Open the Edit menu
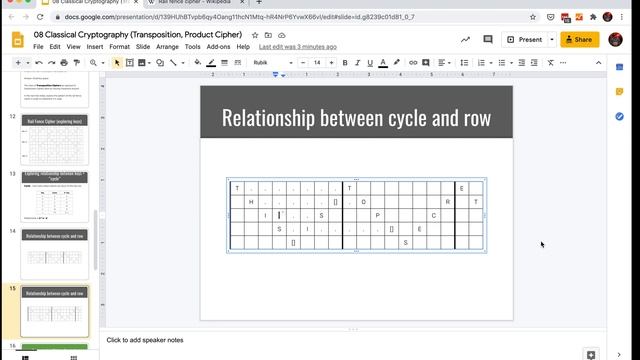 (55, 47)
